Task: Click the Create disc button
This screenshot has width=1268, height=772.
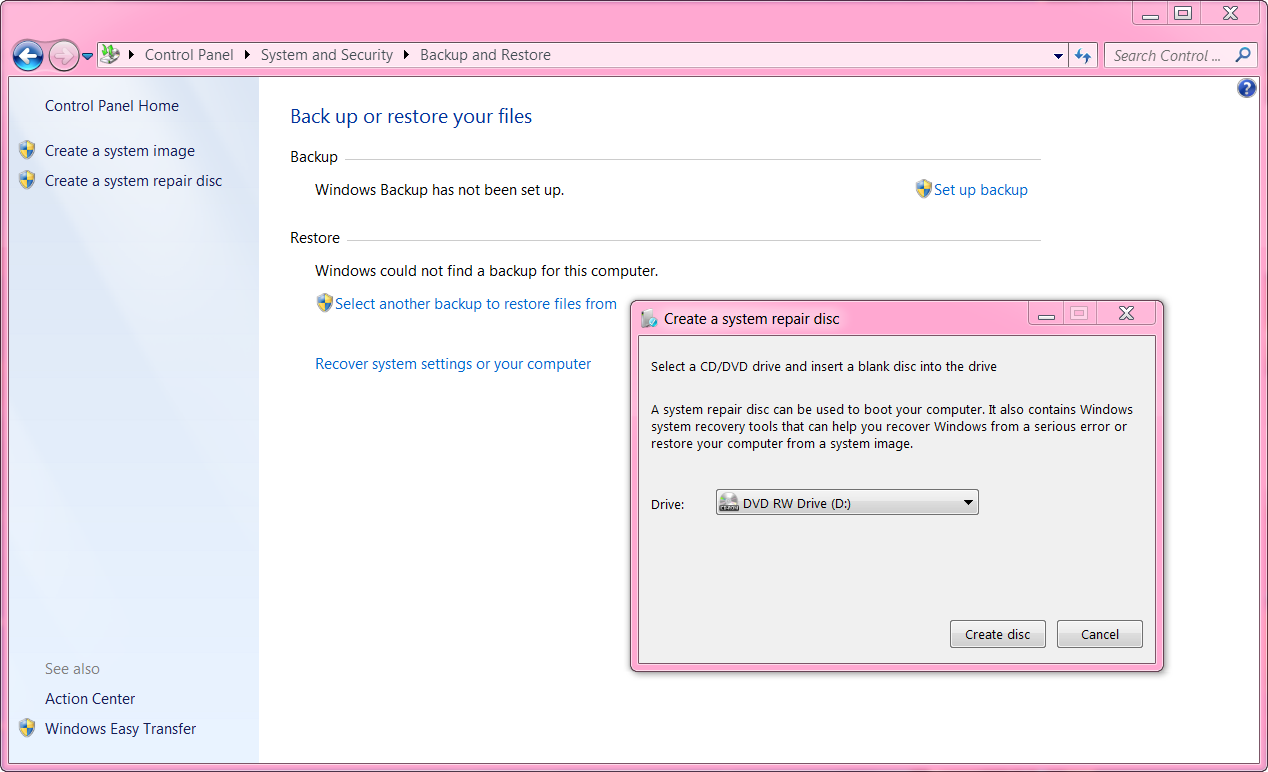Action: 997,634
